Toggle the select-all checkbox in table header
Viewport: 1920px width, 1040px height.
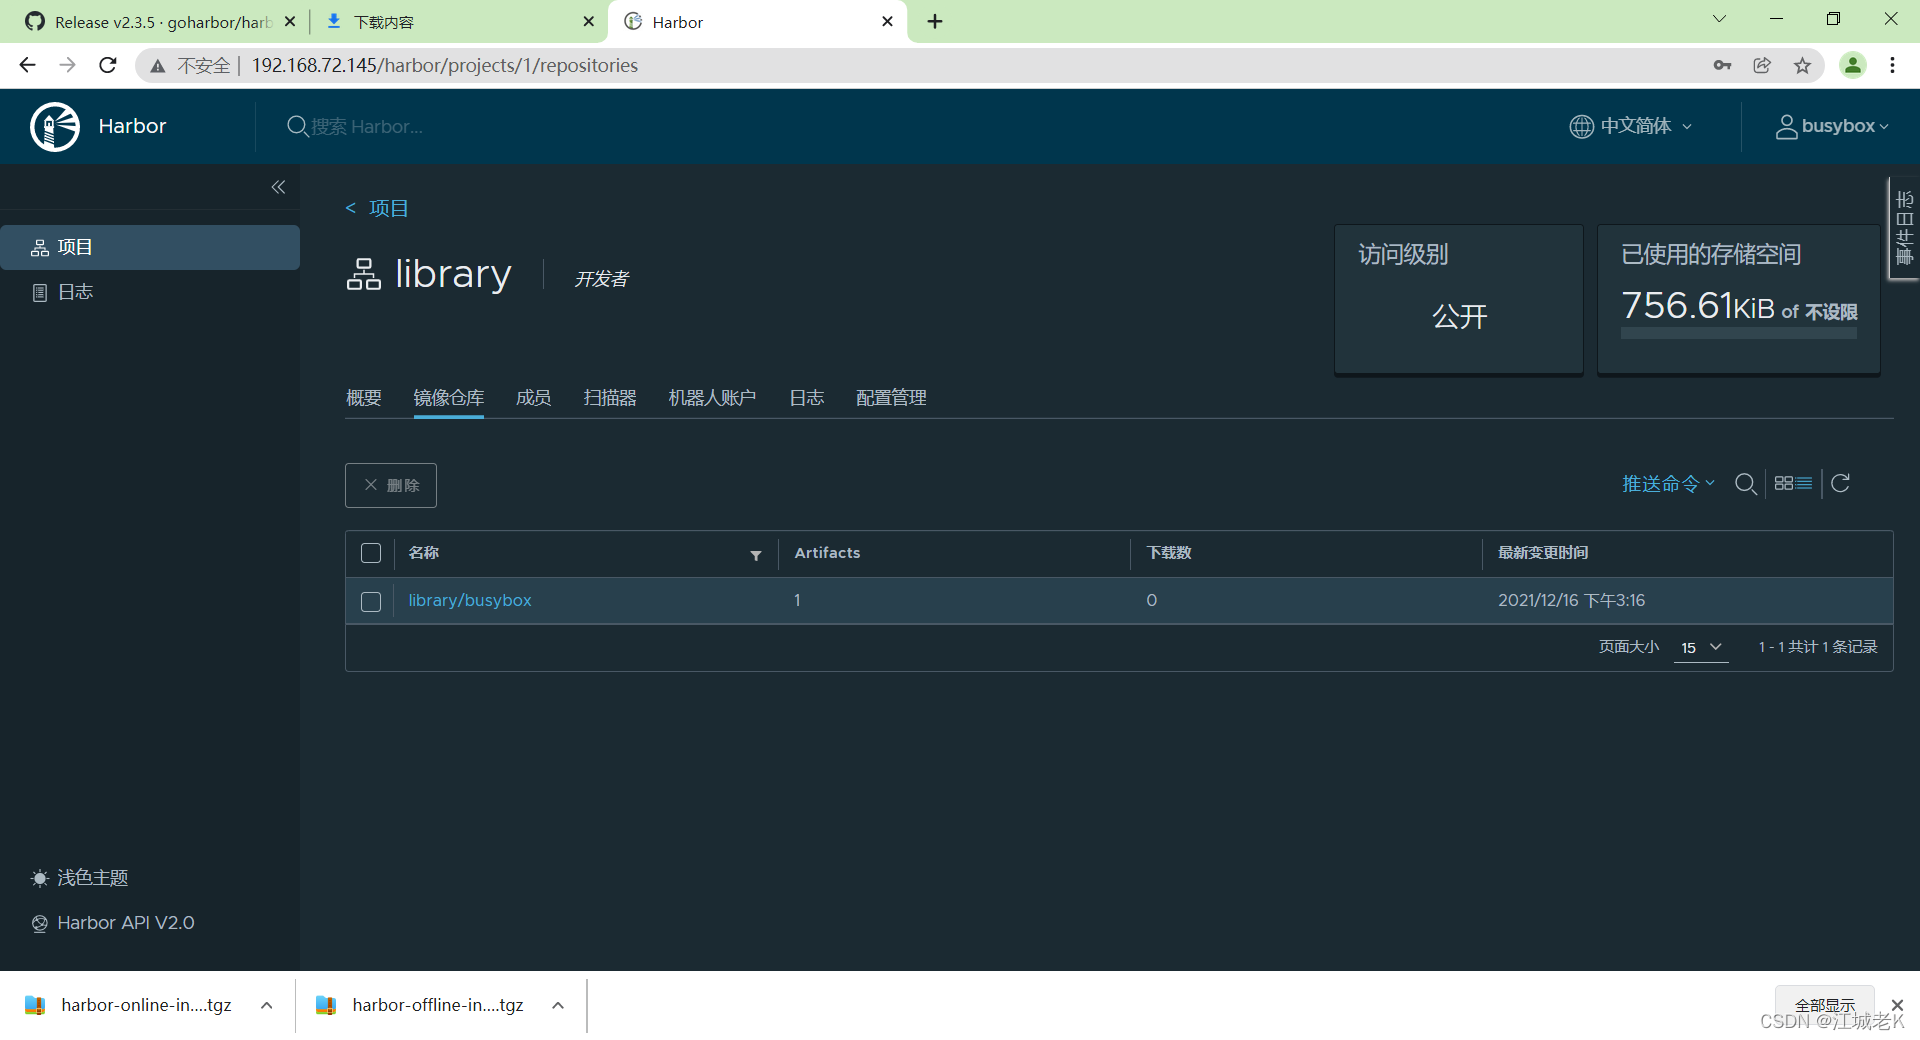coord(371,553)
